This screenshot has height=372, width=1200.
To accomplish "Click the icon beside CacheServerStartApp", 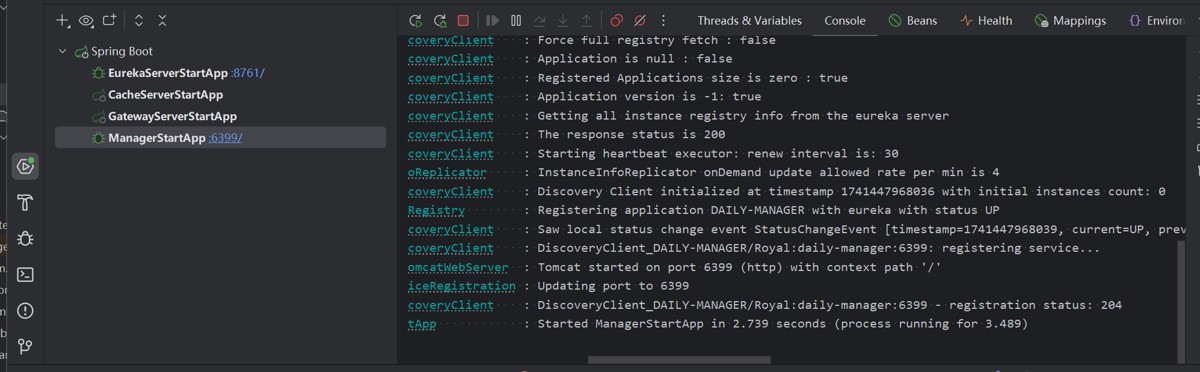I will coord(98,95).
